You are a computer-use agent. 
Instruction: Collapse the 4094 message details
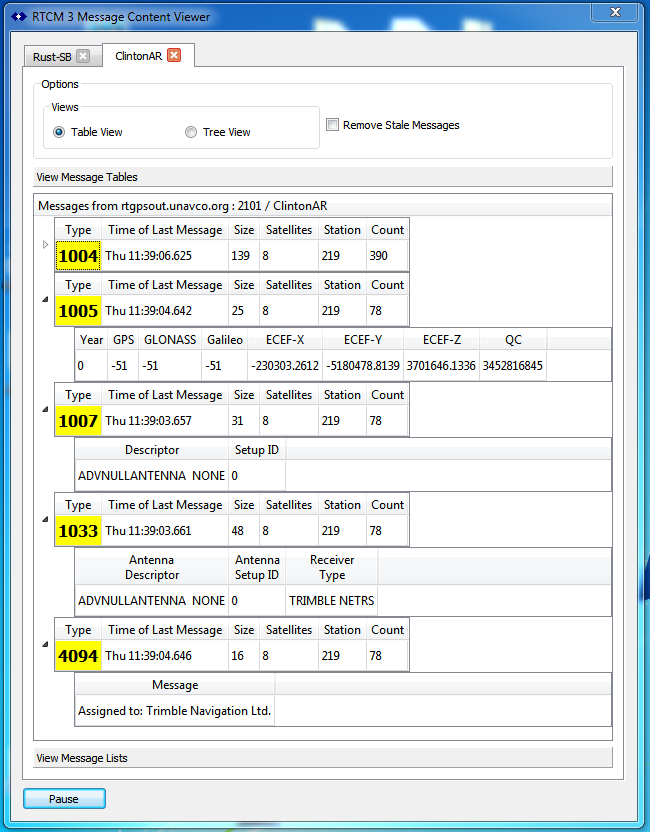coord(45,644)
